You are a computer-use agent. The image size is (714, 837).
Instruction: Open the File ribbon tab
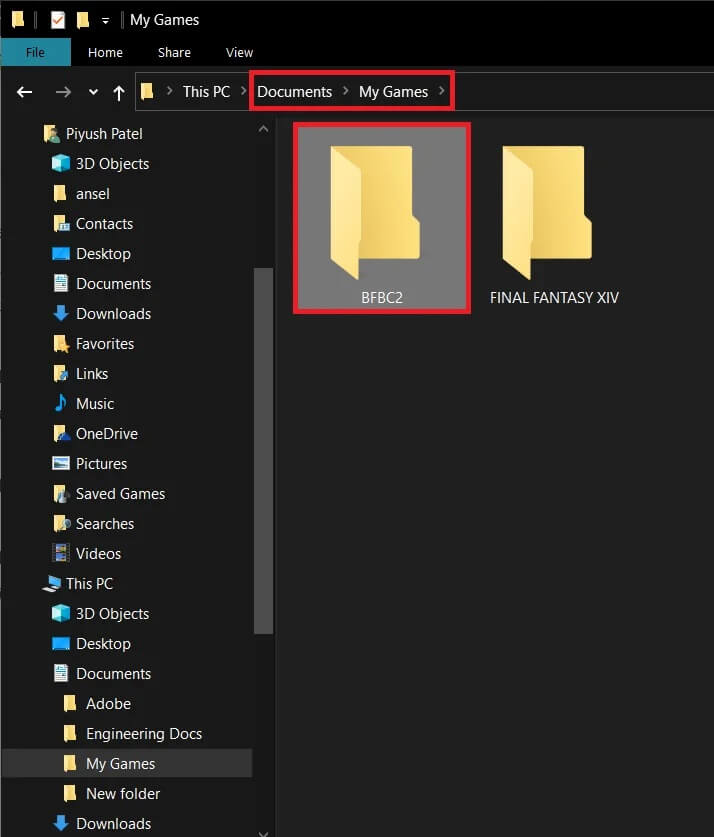coord(35,52)
